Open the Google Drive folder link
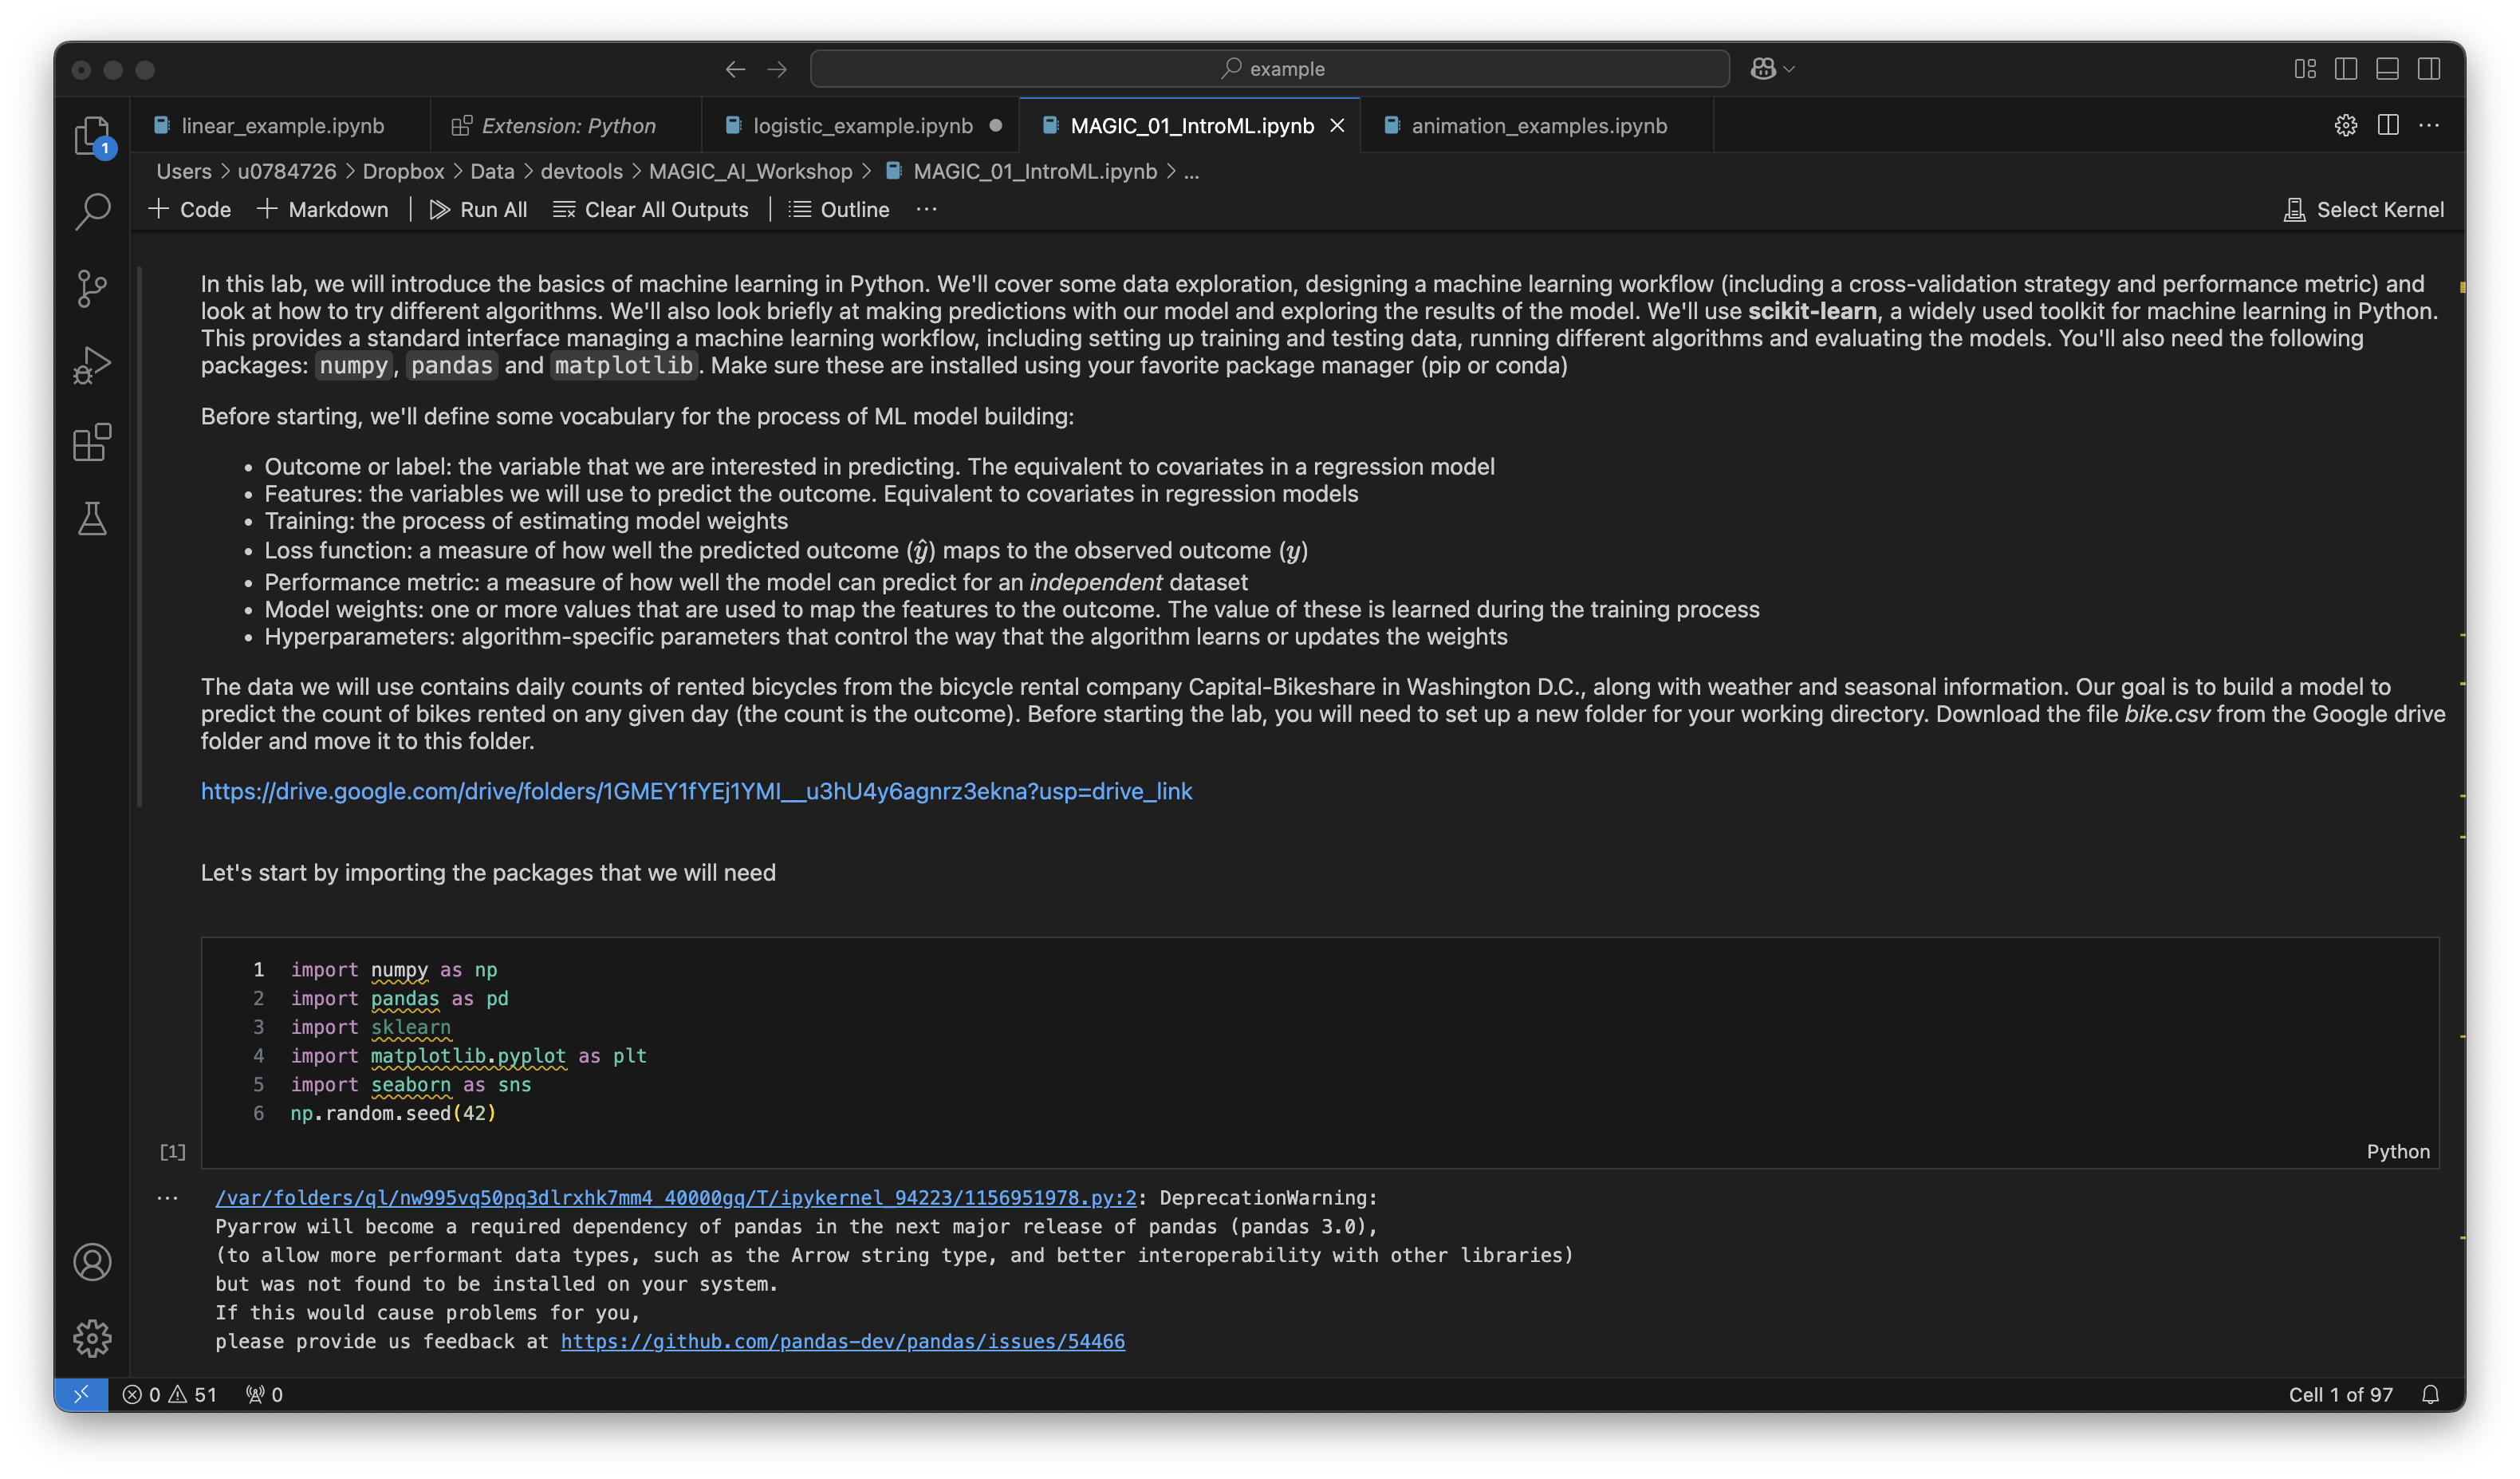Screen dimensions: 2520x1479 tap(696, 791)
